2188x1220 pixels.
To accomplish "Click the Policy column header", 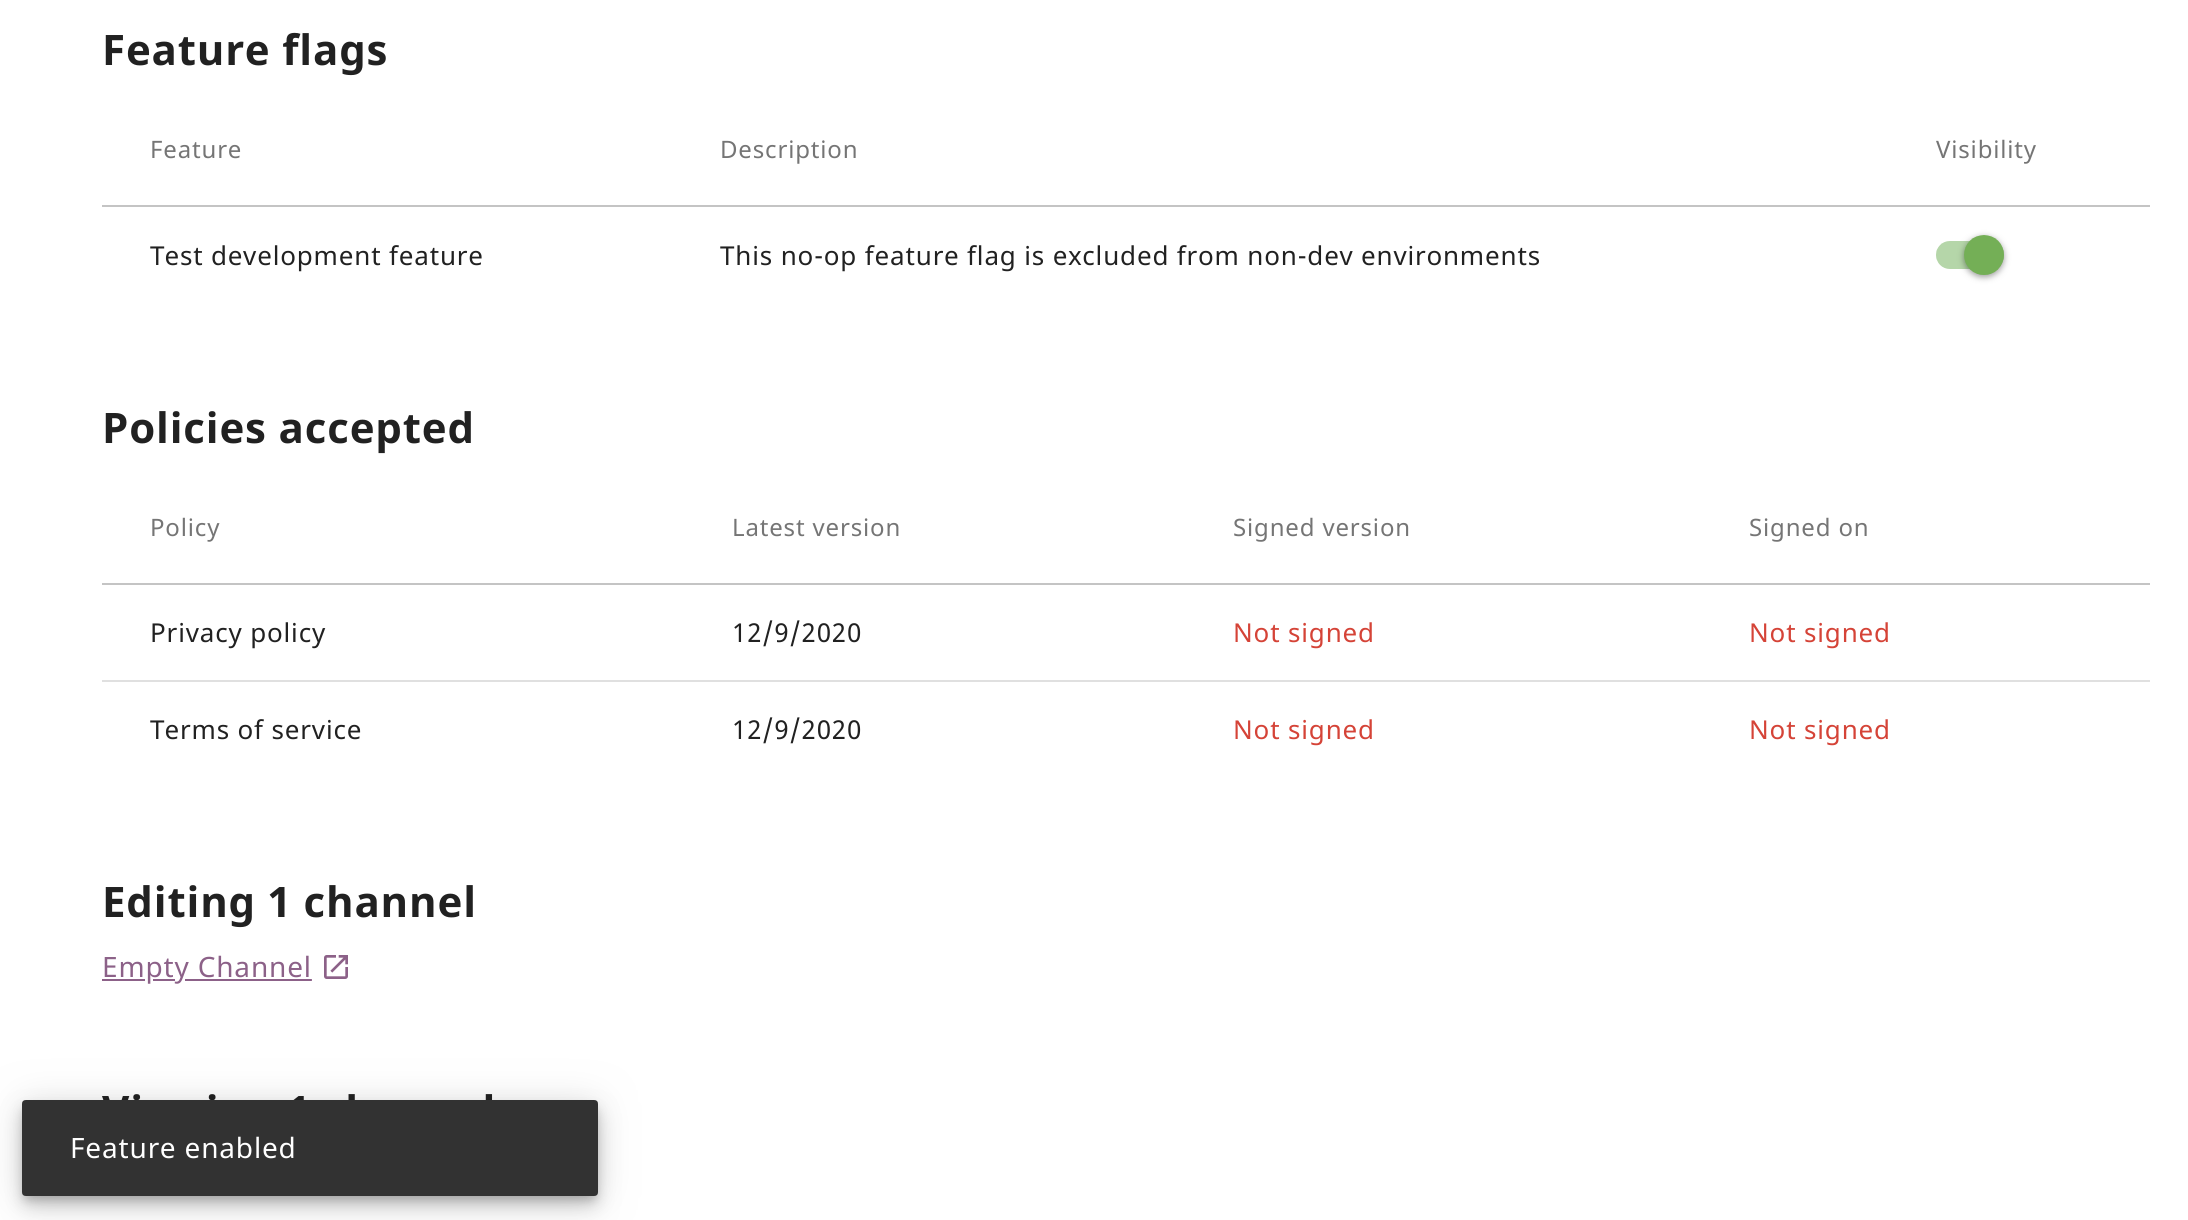I will (185, 528).
